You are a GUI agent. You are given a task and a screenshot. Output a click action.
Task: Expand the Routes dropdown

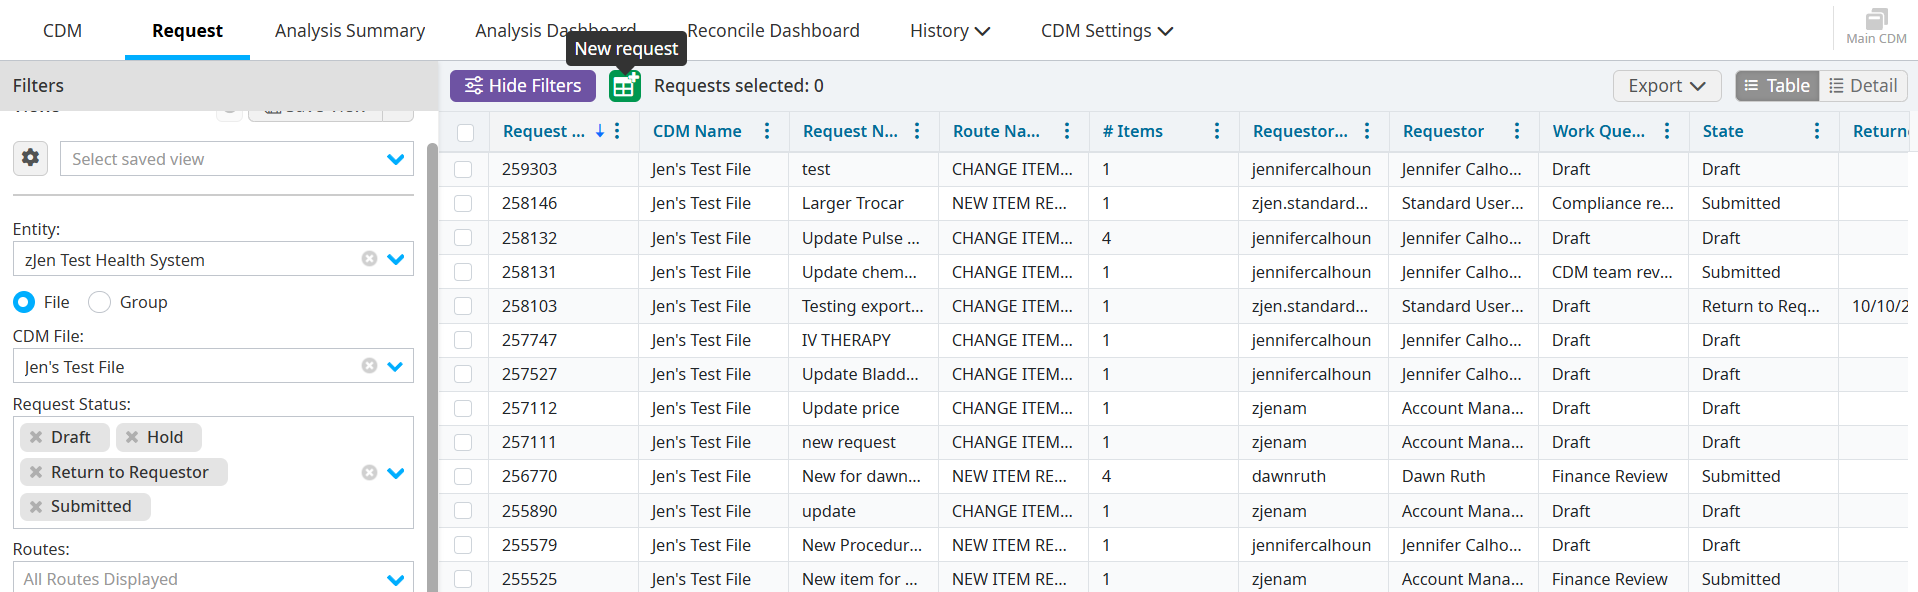tap(395, 579)
